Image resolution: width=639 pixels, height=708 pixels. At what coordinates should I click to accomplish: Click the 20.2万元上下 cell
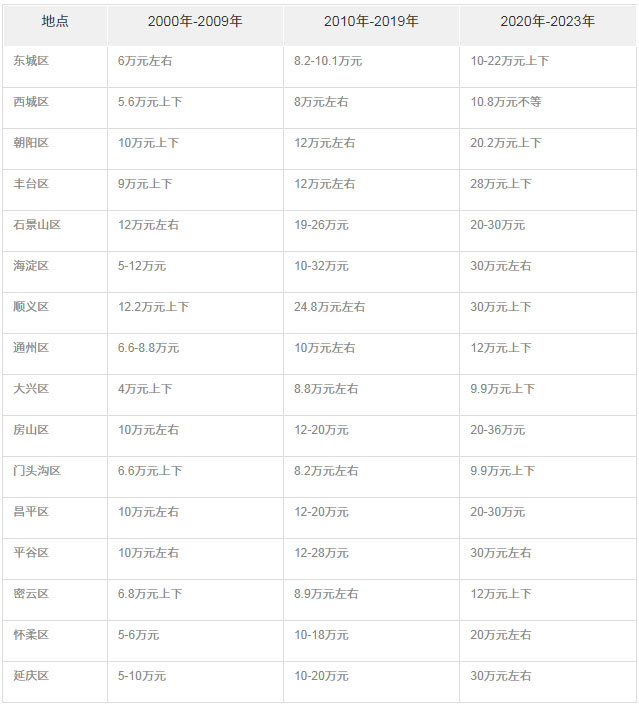[x=505, y=143]
